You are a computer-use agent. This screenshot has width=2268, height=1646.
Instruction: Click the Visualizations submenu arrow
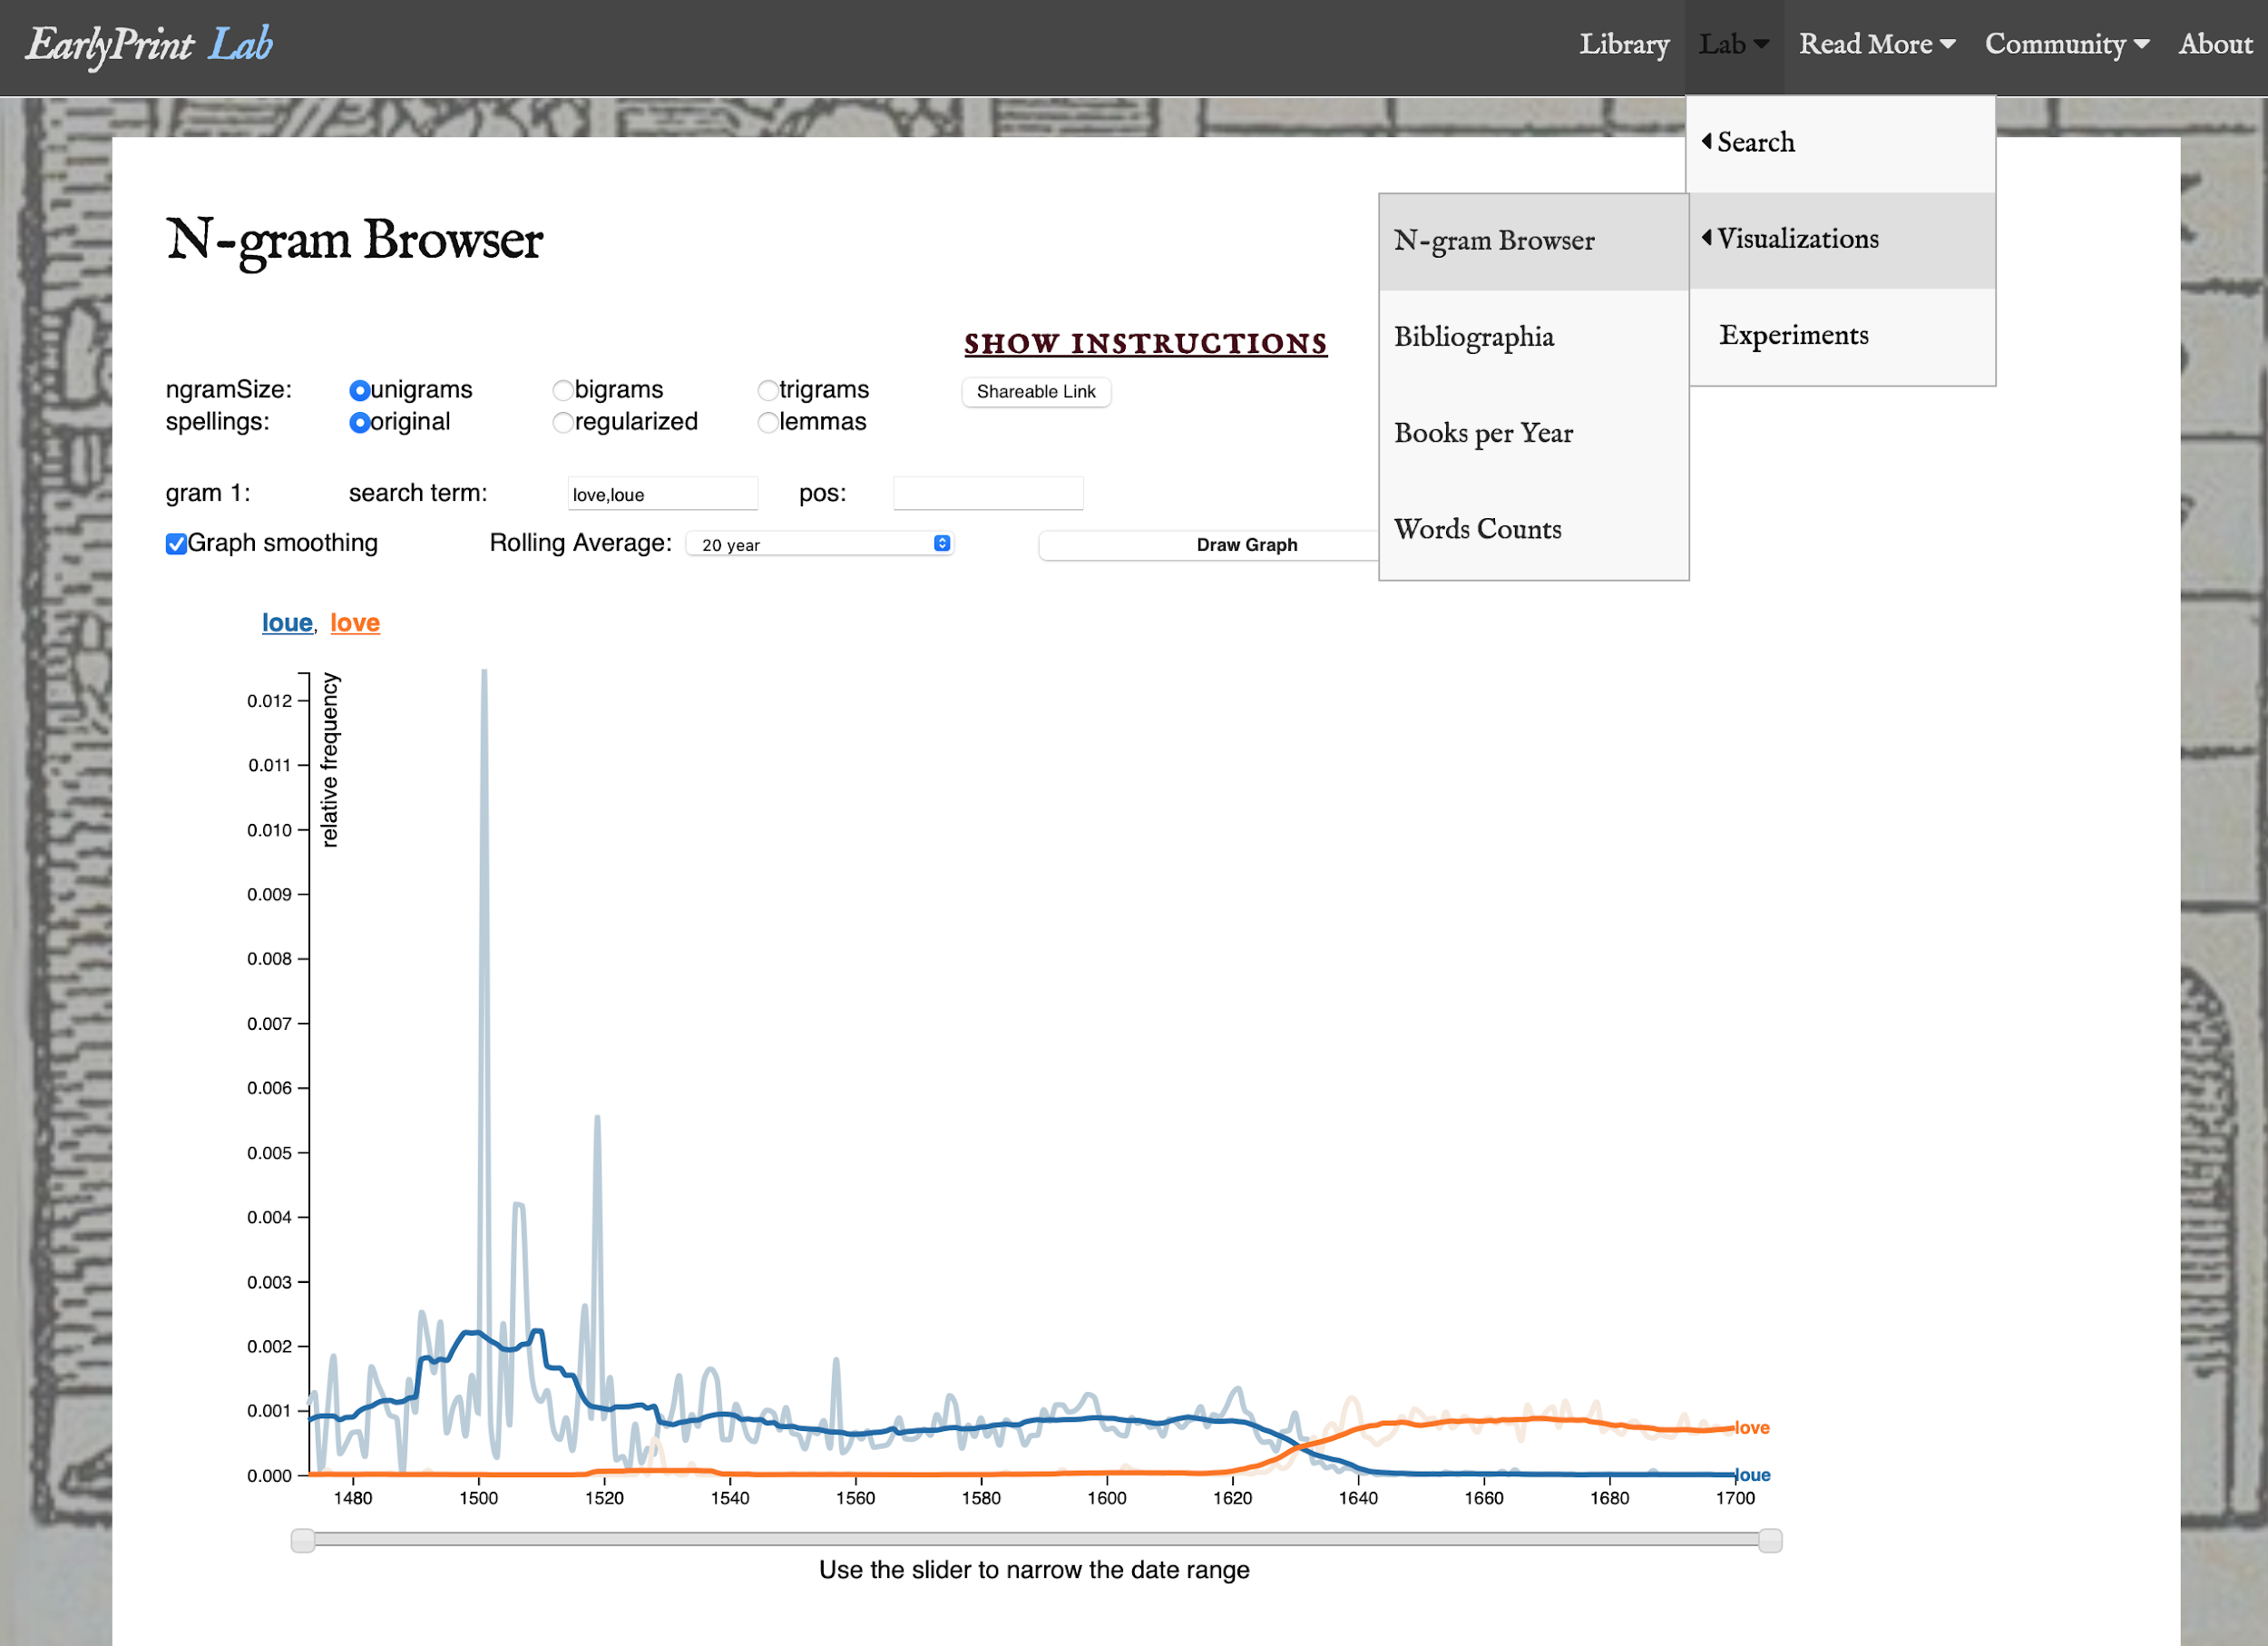(1706, 238)
